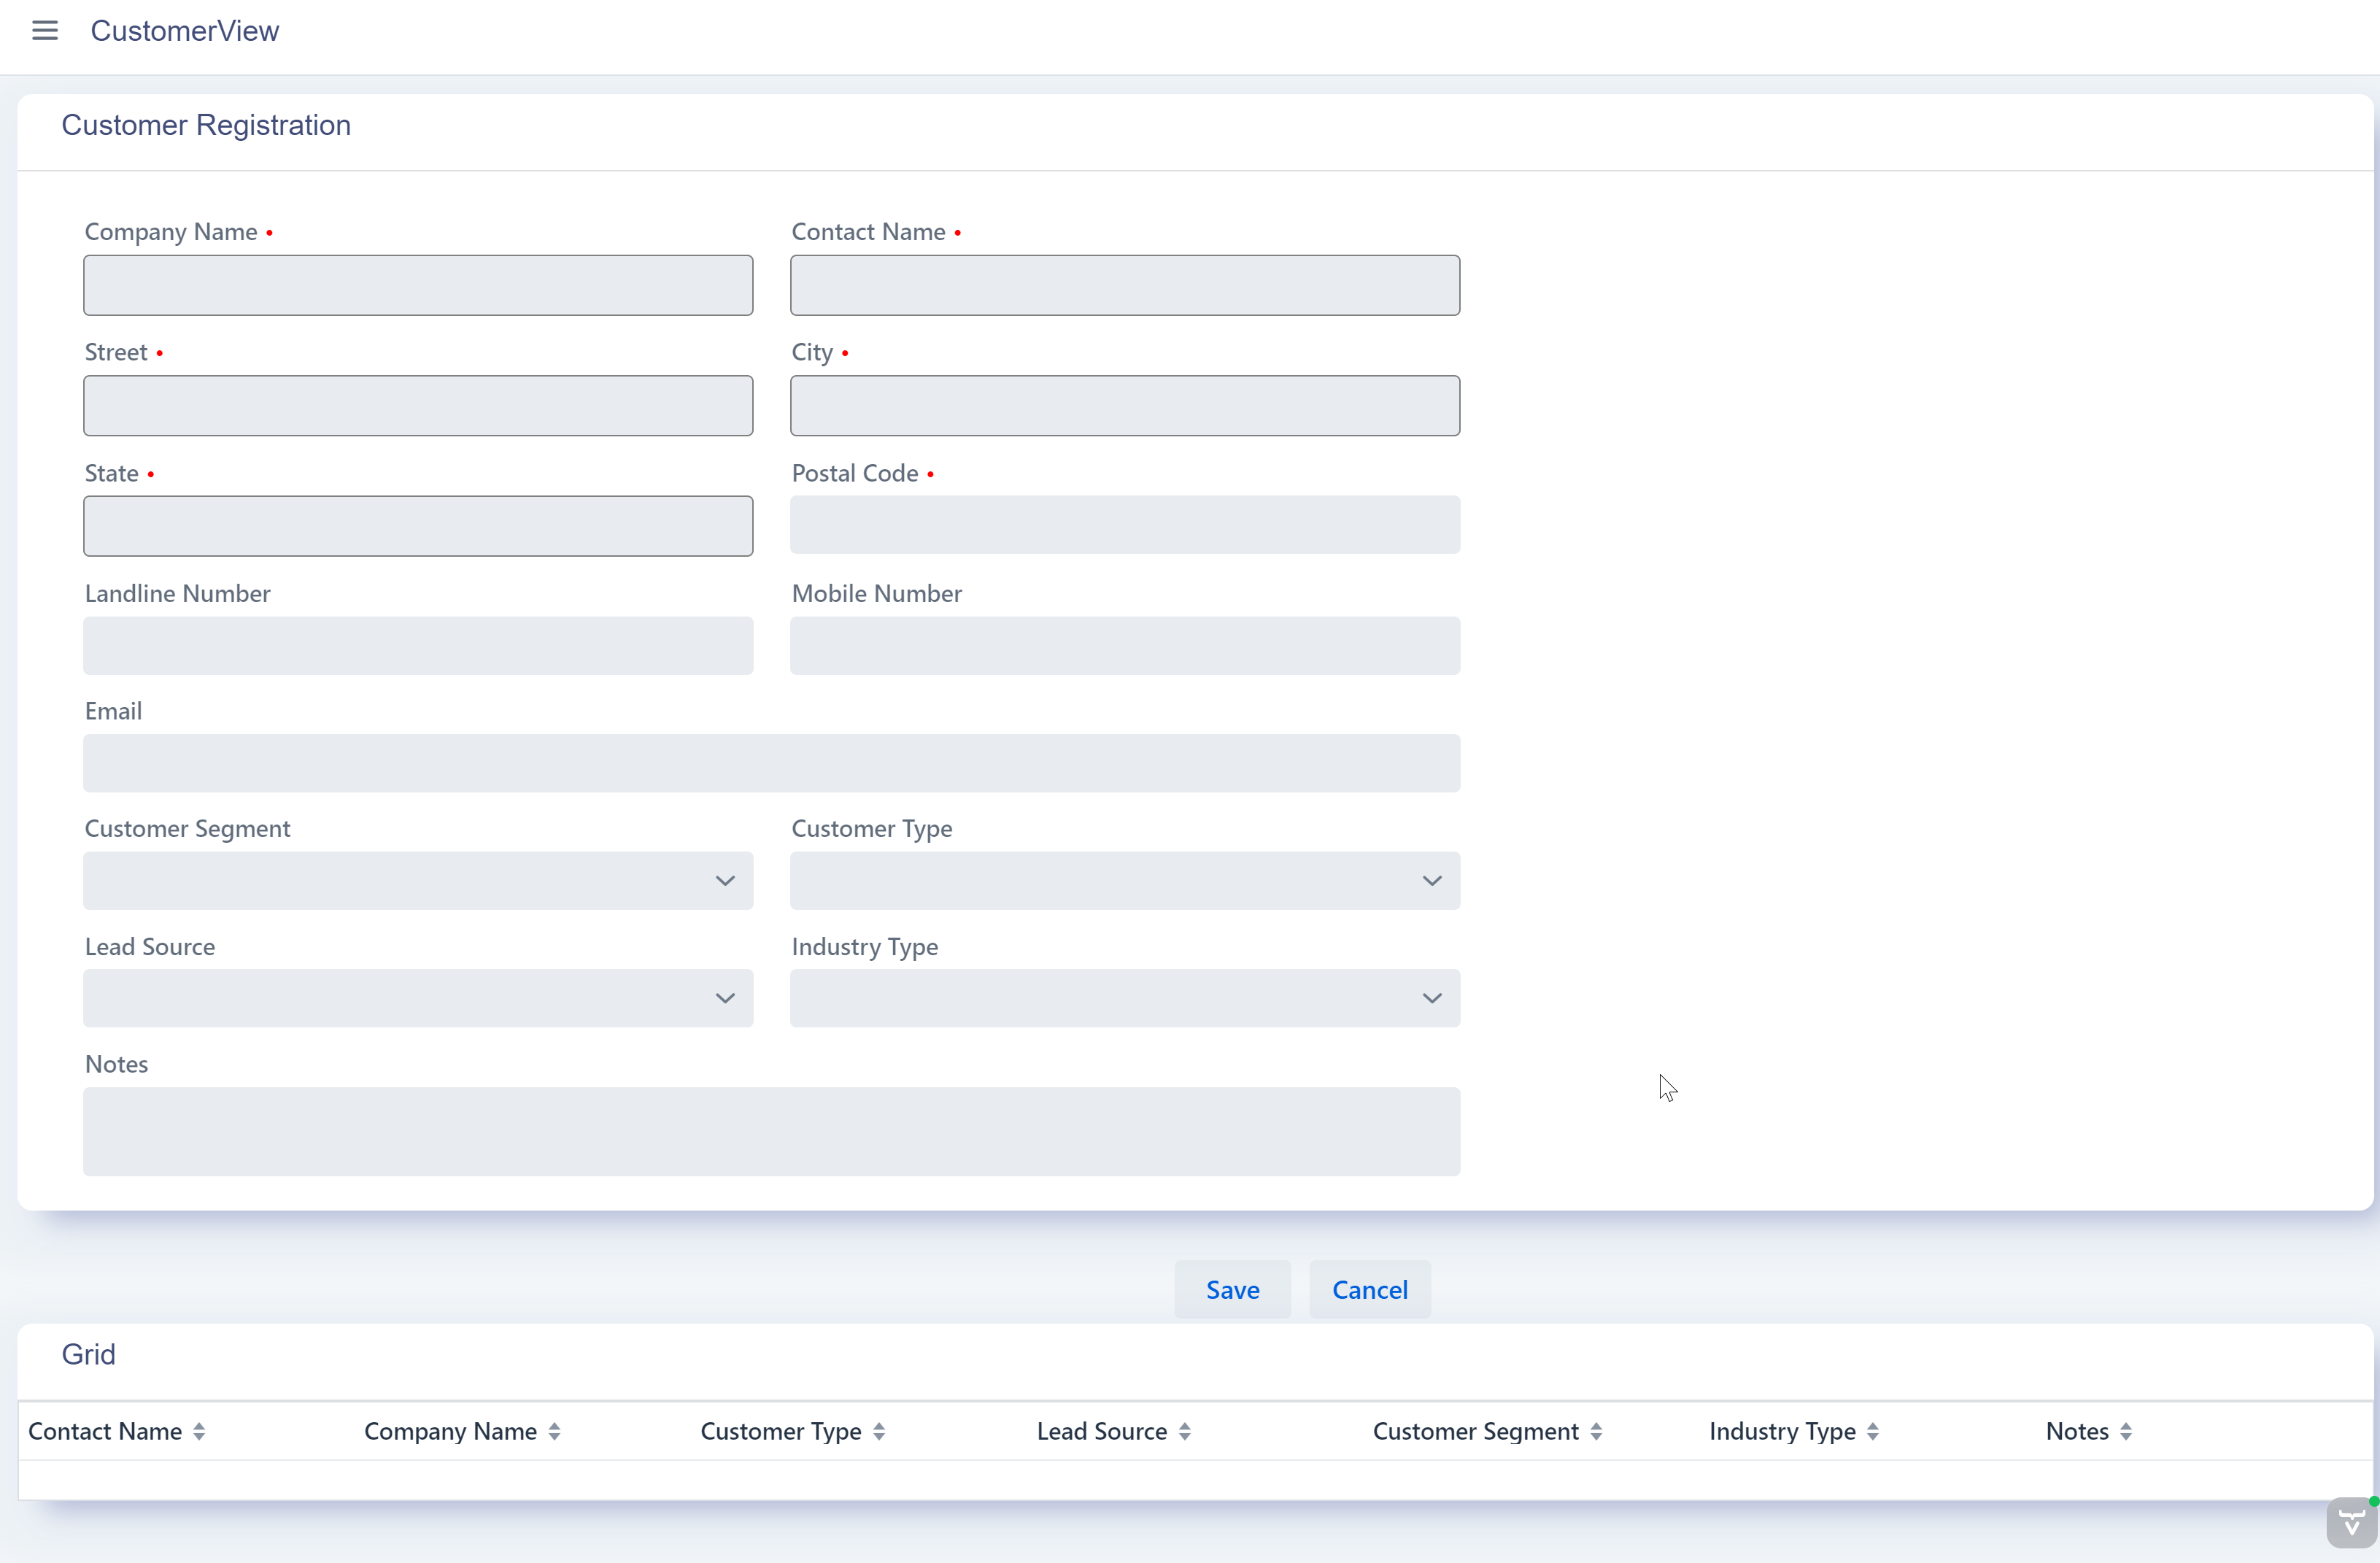Sort grid by Lead Source
This screenshot has width=2380, height=1563.
1185,1431
